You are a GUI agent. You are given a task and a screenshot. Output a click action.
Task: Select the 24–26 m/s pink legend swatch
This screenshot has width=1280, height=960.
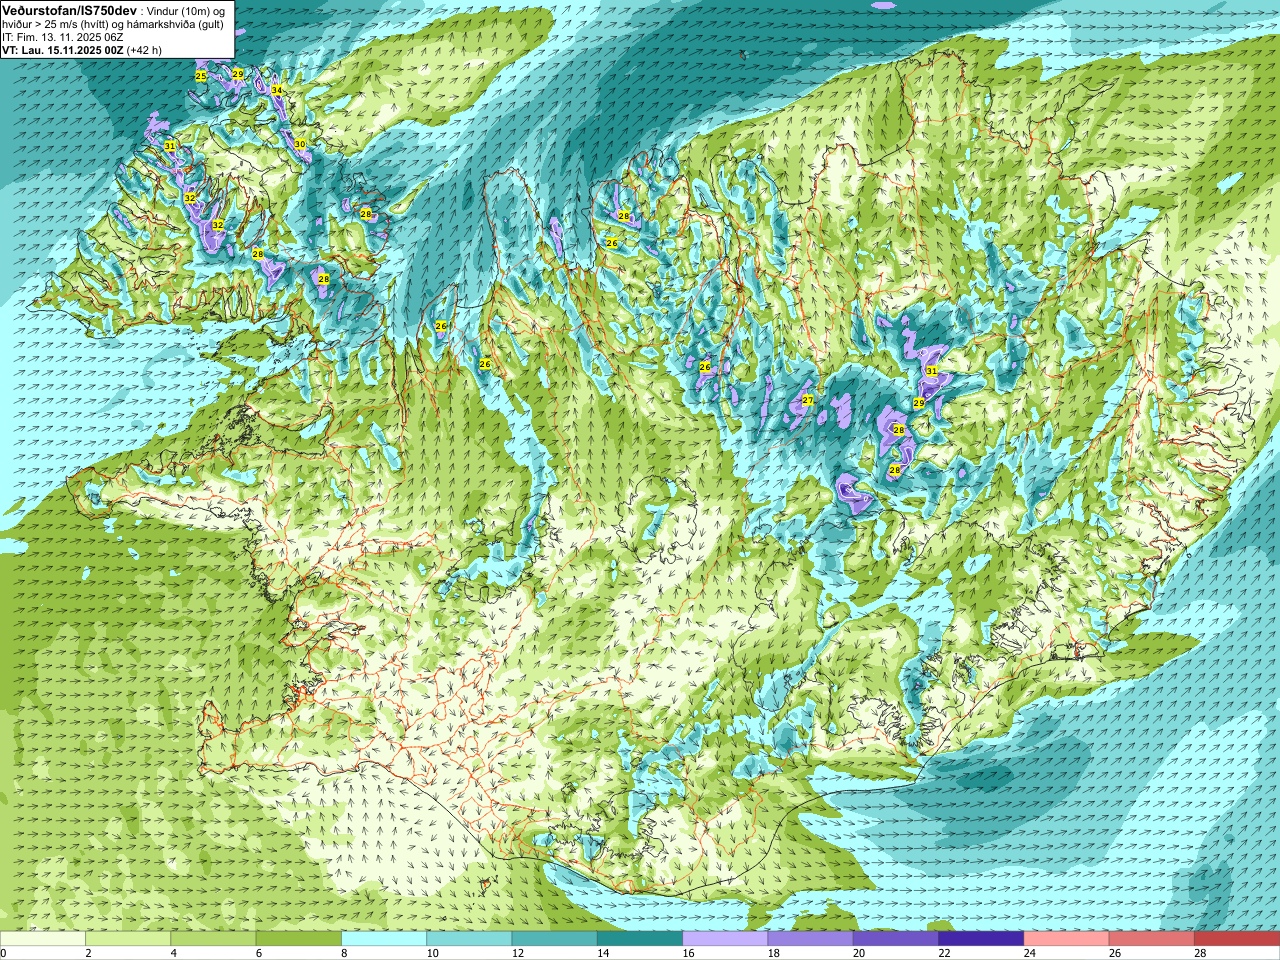point(1067,939)
